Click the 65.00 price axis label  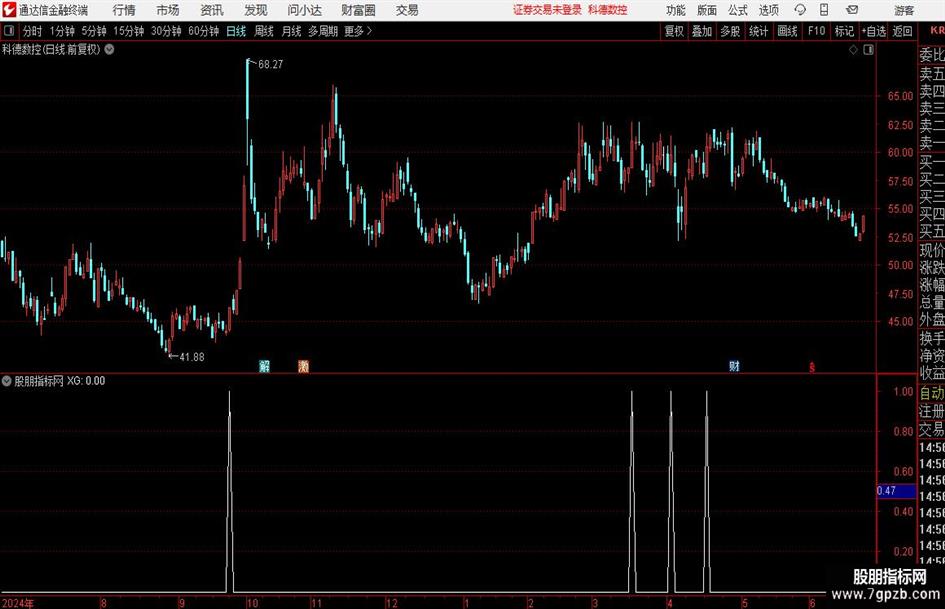pos(900,96)
